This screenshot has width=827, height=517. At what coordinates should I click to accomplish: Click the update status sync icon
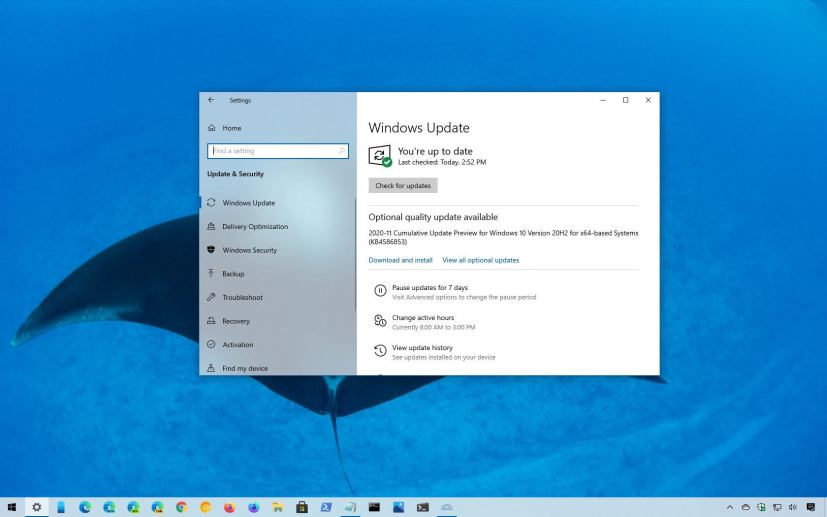tap(380, 156)
